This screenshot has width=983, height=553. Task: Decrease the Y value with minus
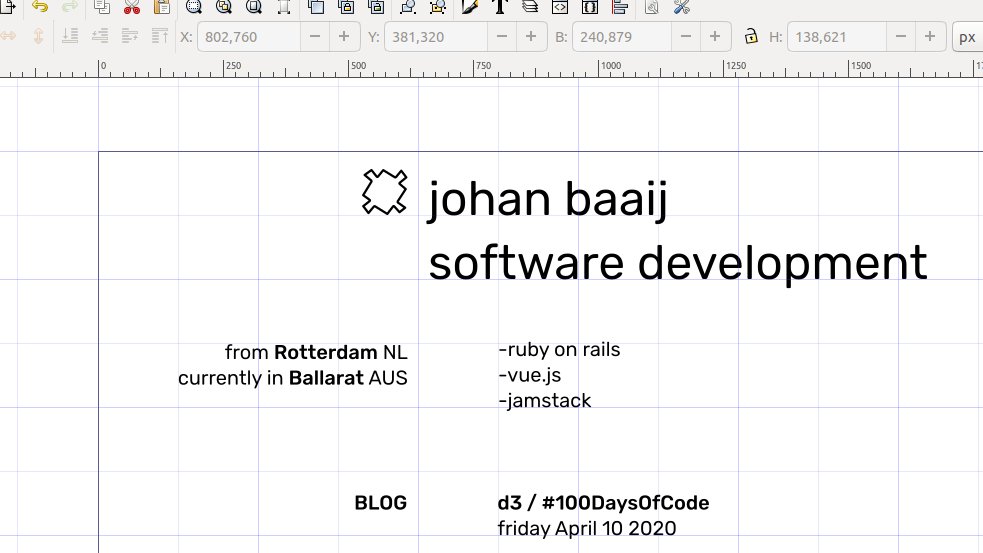coord(502,37)
